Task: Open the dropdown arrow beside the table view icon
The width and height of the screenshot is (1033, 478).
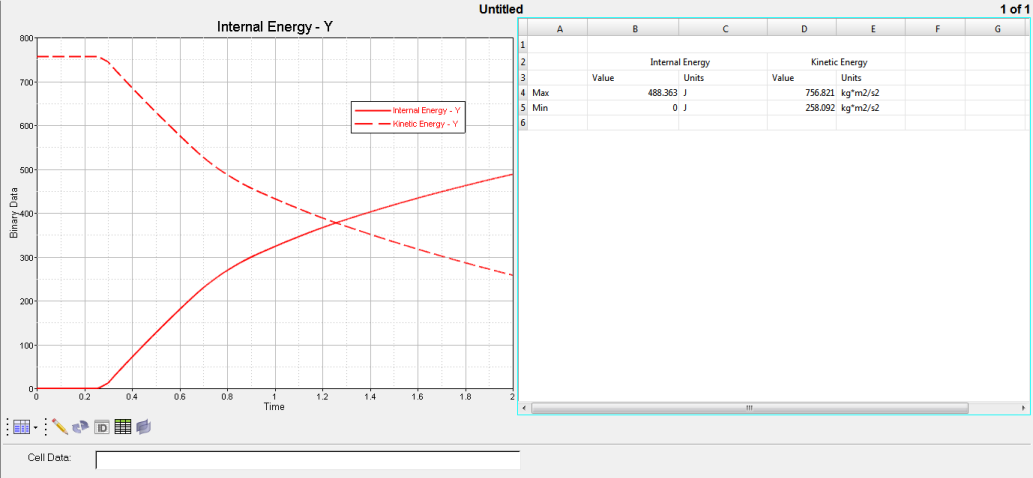Action: point(34,428)
